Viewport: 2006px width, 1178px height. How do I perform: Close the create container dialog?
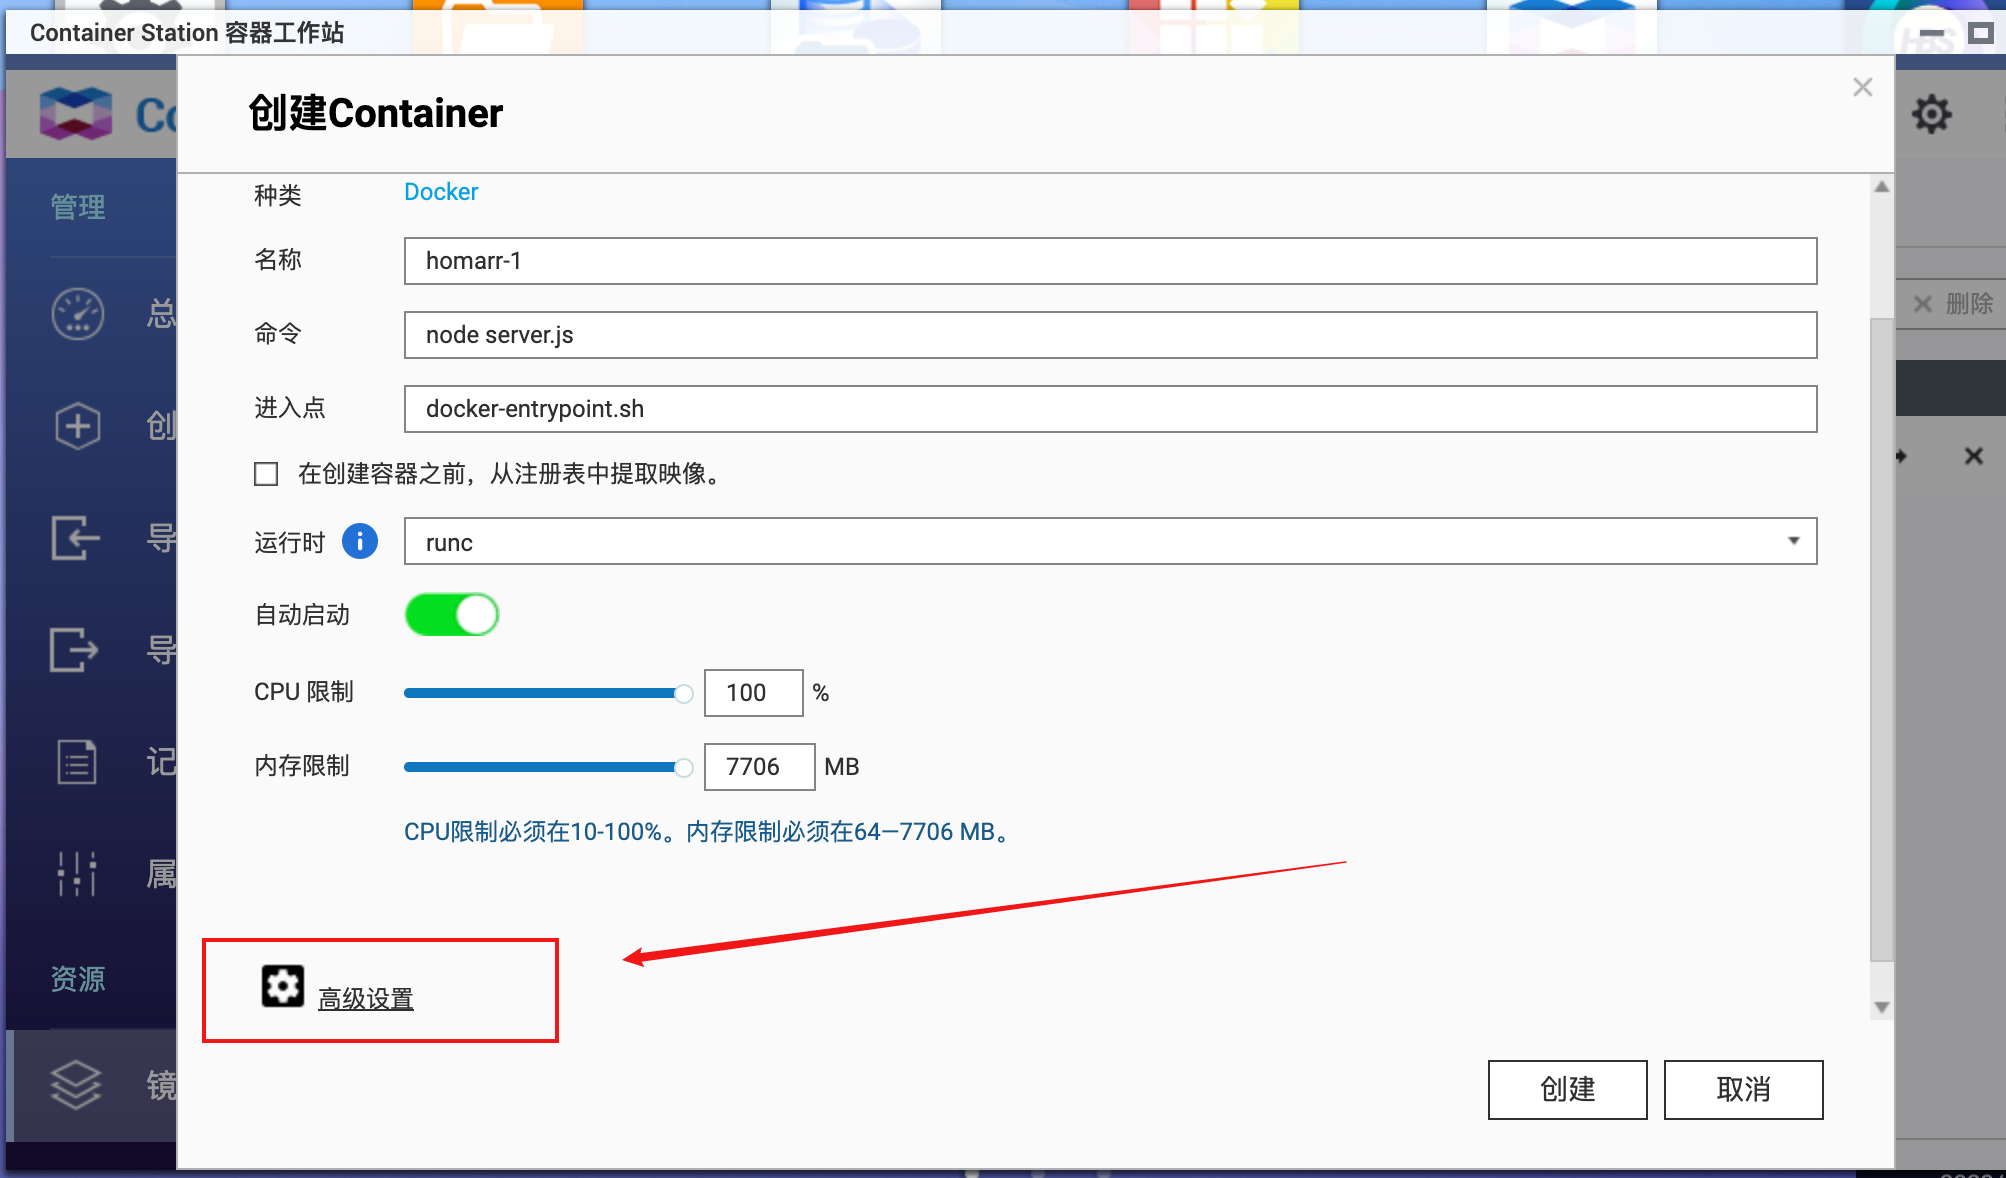(1862, 88)
